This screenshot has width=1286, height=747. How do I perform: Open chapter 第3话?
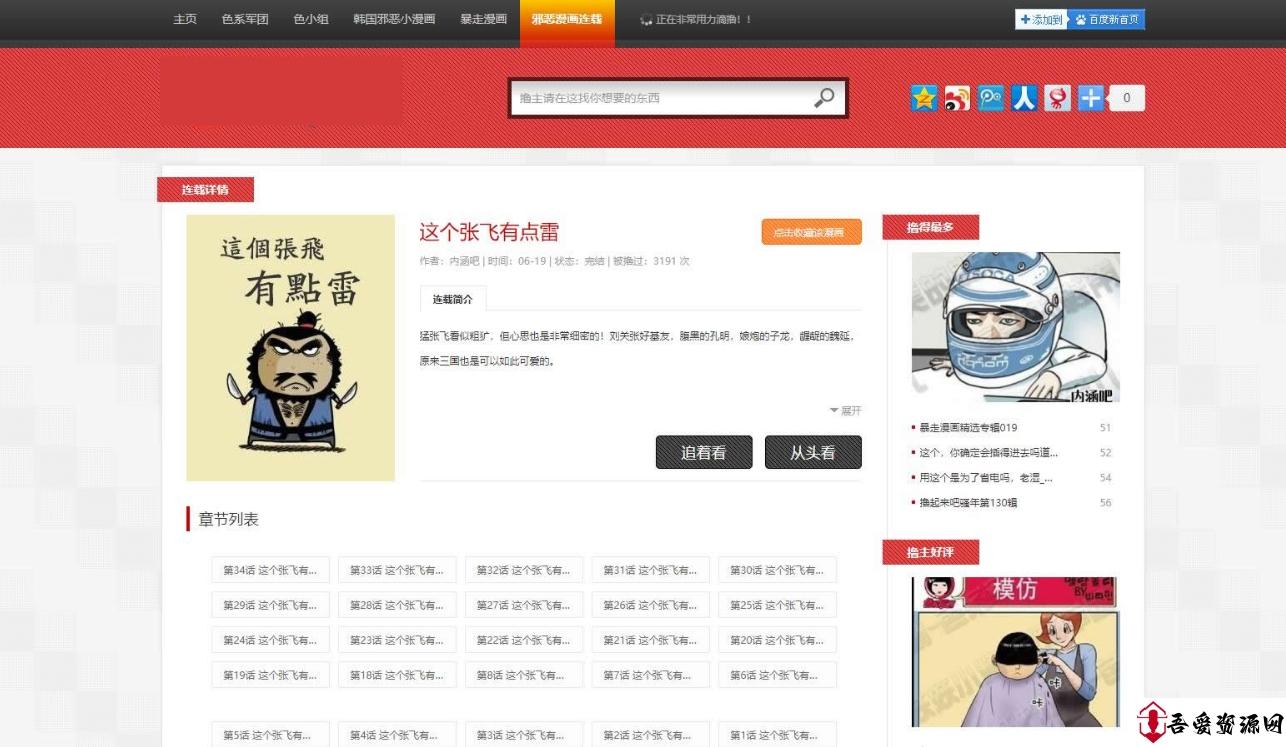tap(524, 735)
